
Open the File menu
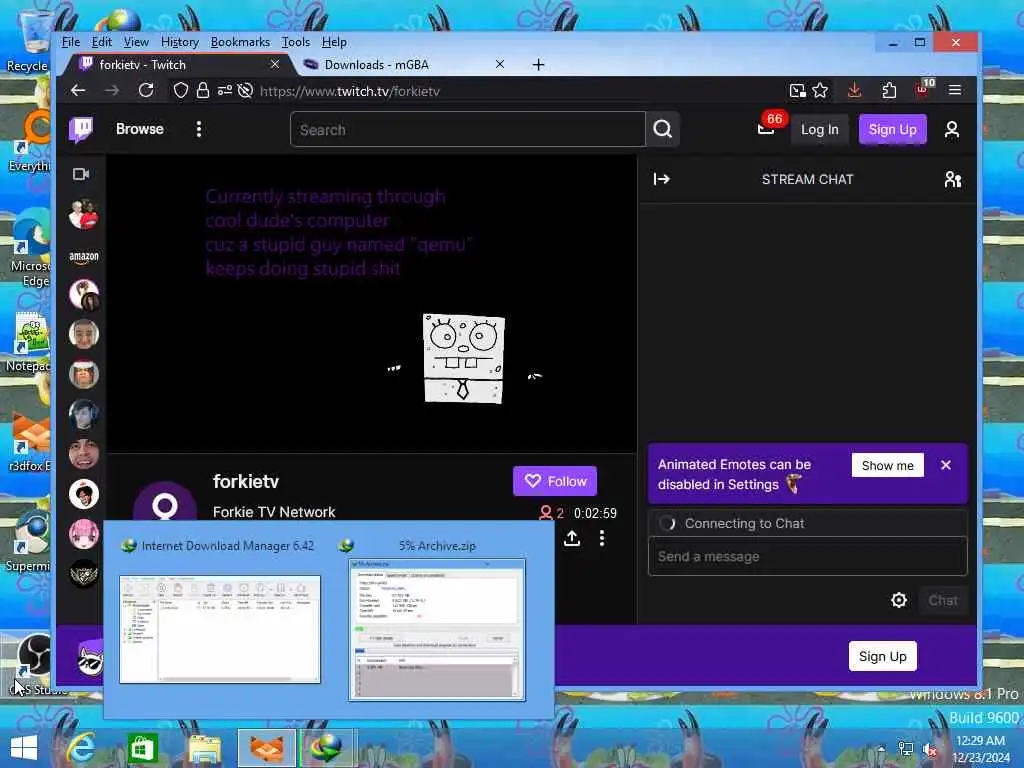pyautogui.click(x=71, y=42)
